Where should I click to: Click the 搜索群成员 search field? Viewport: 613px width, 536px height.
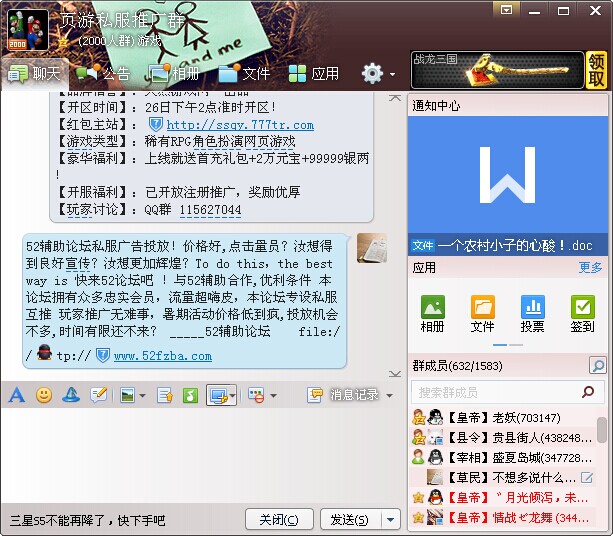point(507,392)
